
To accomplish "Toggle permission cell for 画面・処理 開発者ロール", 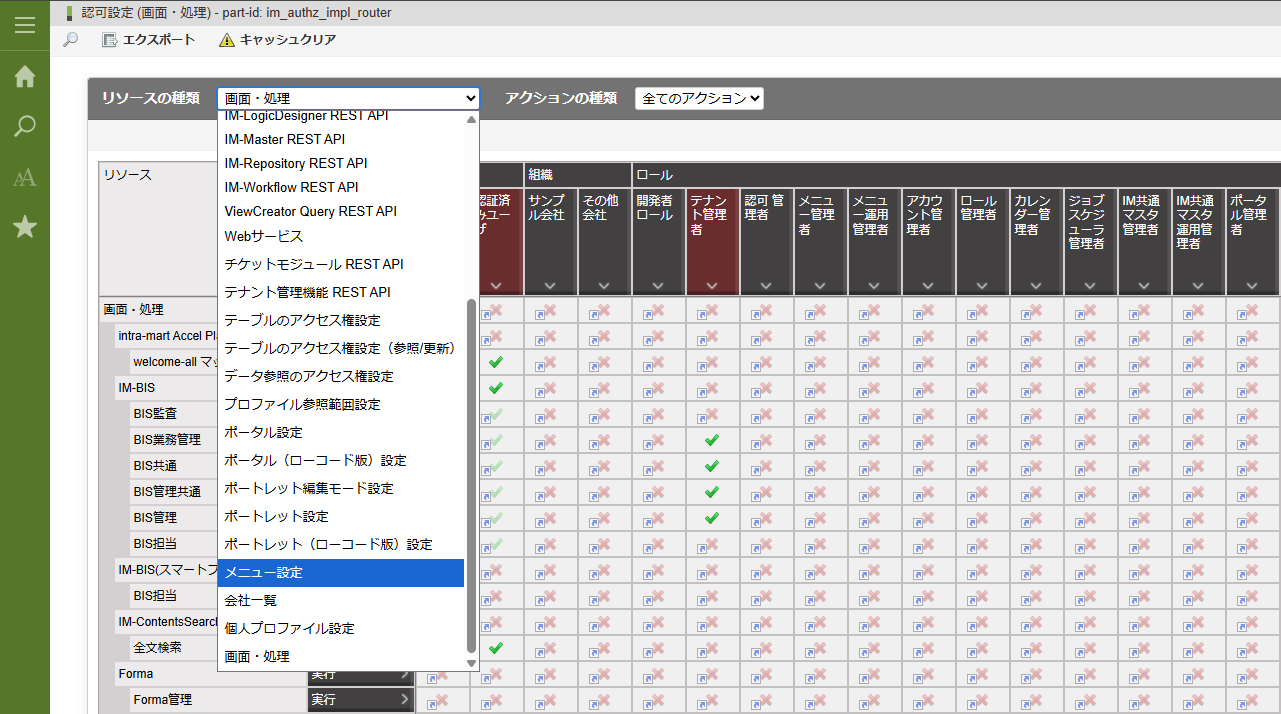I will [x=658, y=311].
